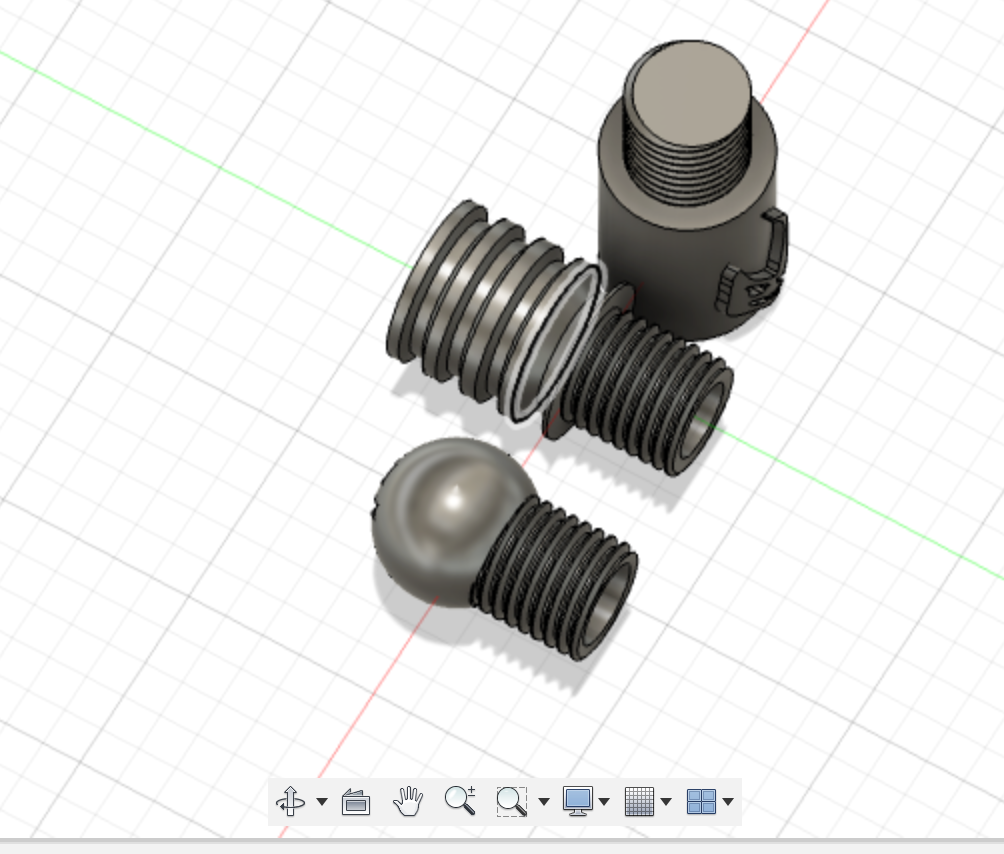Open the Zoom Window dropdown arrow
The height and width of the screenshot is (854, 1004).
pos(544,802)
